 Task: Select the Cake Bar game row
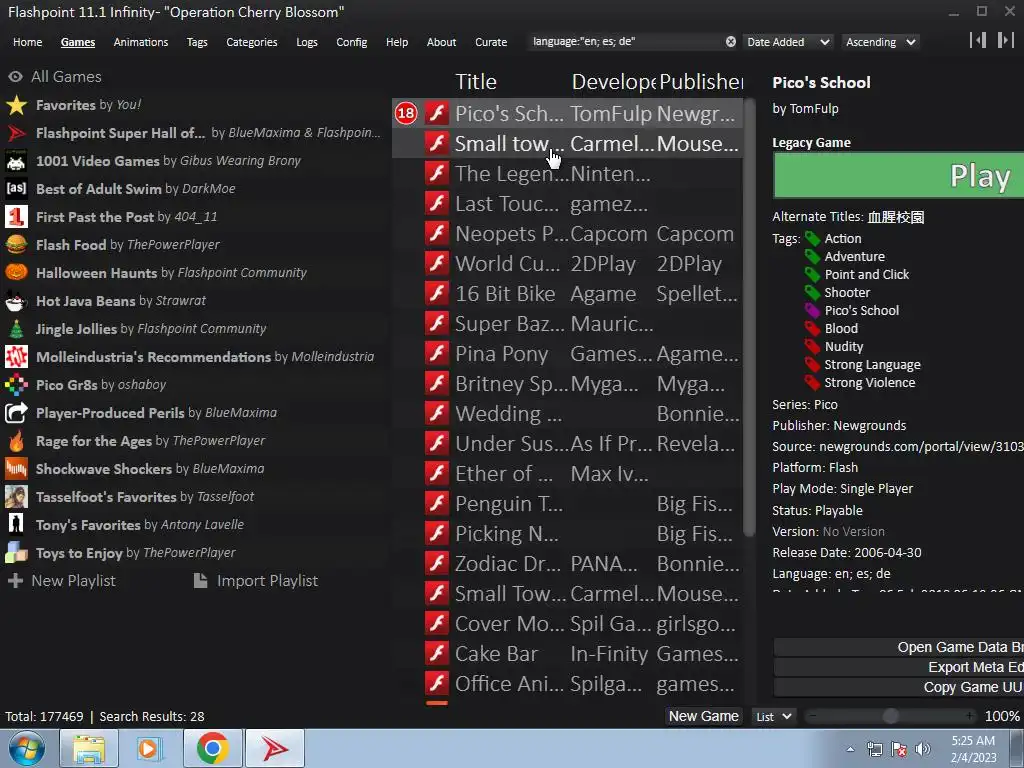click(x=567, y=654)
